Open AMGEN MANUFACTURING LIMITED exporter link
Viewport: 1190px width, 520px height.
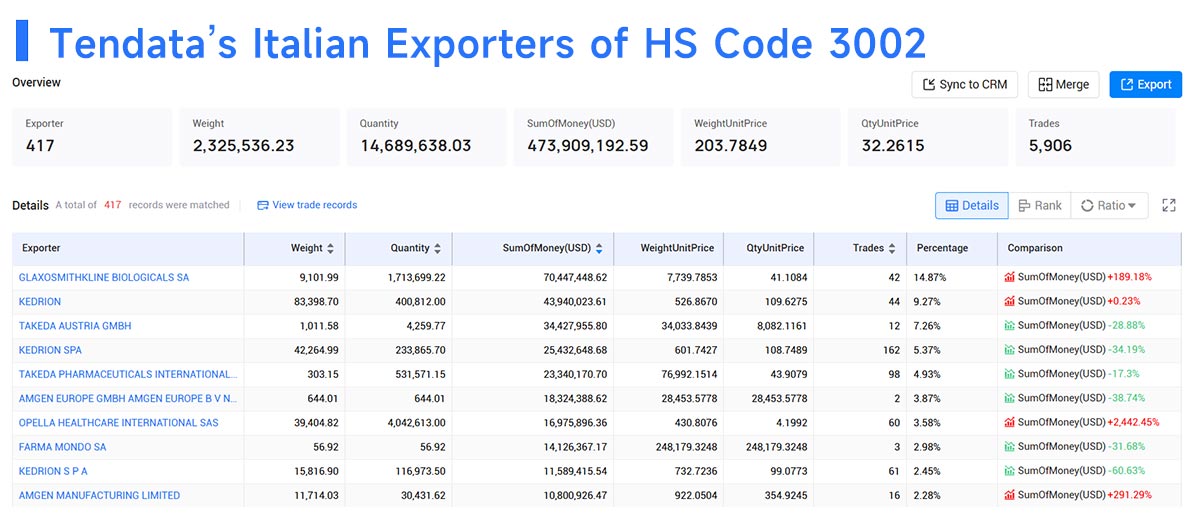click(99, 495)
